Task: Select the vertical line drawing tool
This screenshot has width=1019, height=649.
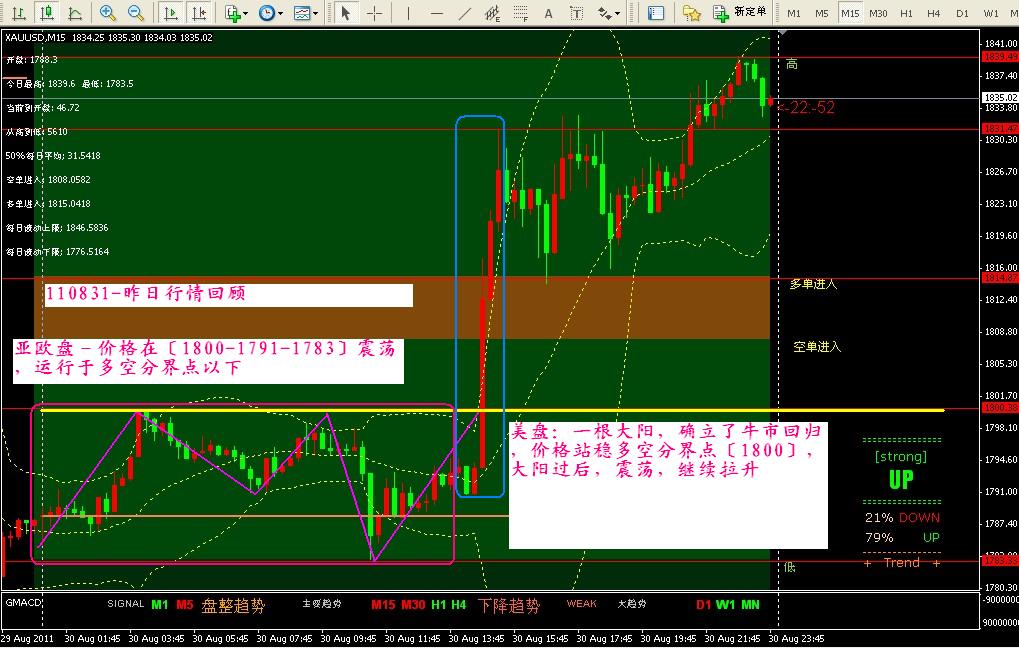Action: click(x=409, y=13)
